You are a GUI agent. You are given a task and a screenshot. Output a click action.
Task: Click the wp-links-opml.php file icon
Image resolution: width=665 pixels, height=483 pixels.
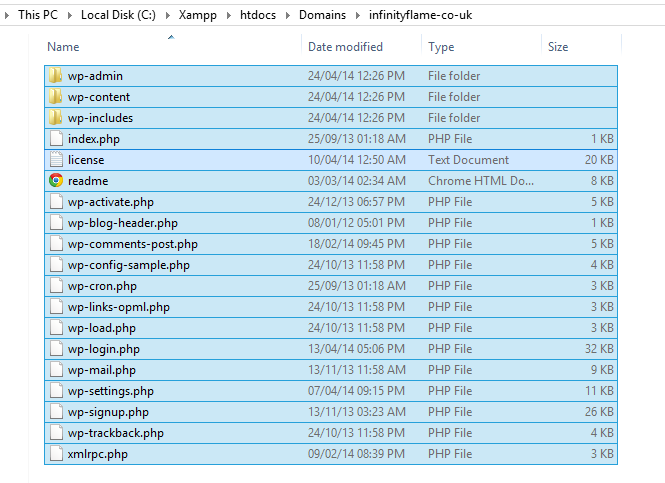[x=56, y=307]
